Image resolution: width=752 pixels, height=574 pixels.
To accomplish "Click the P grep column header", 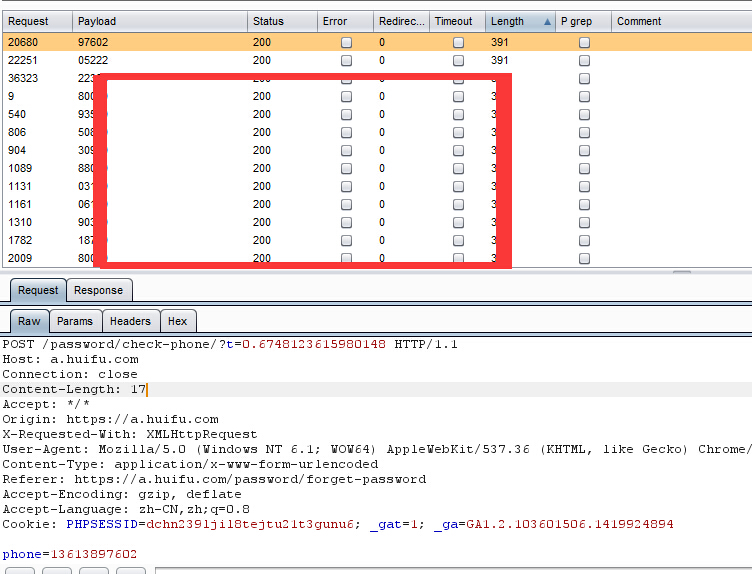I will click(x=583, y=22).
